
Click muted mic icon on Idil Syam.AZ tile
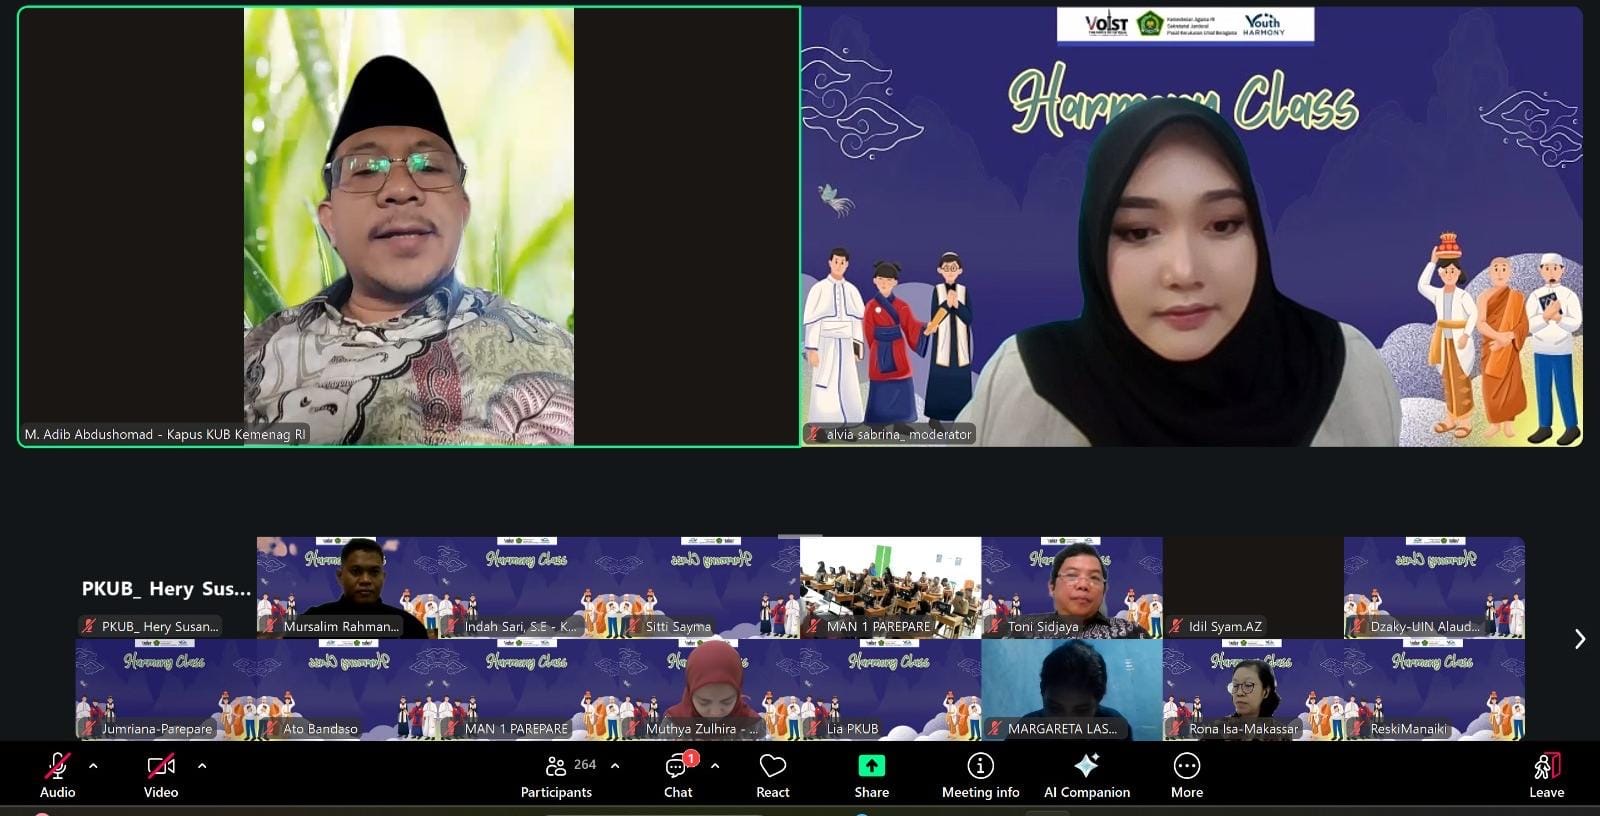tap(1176, 627)
